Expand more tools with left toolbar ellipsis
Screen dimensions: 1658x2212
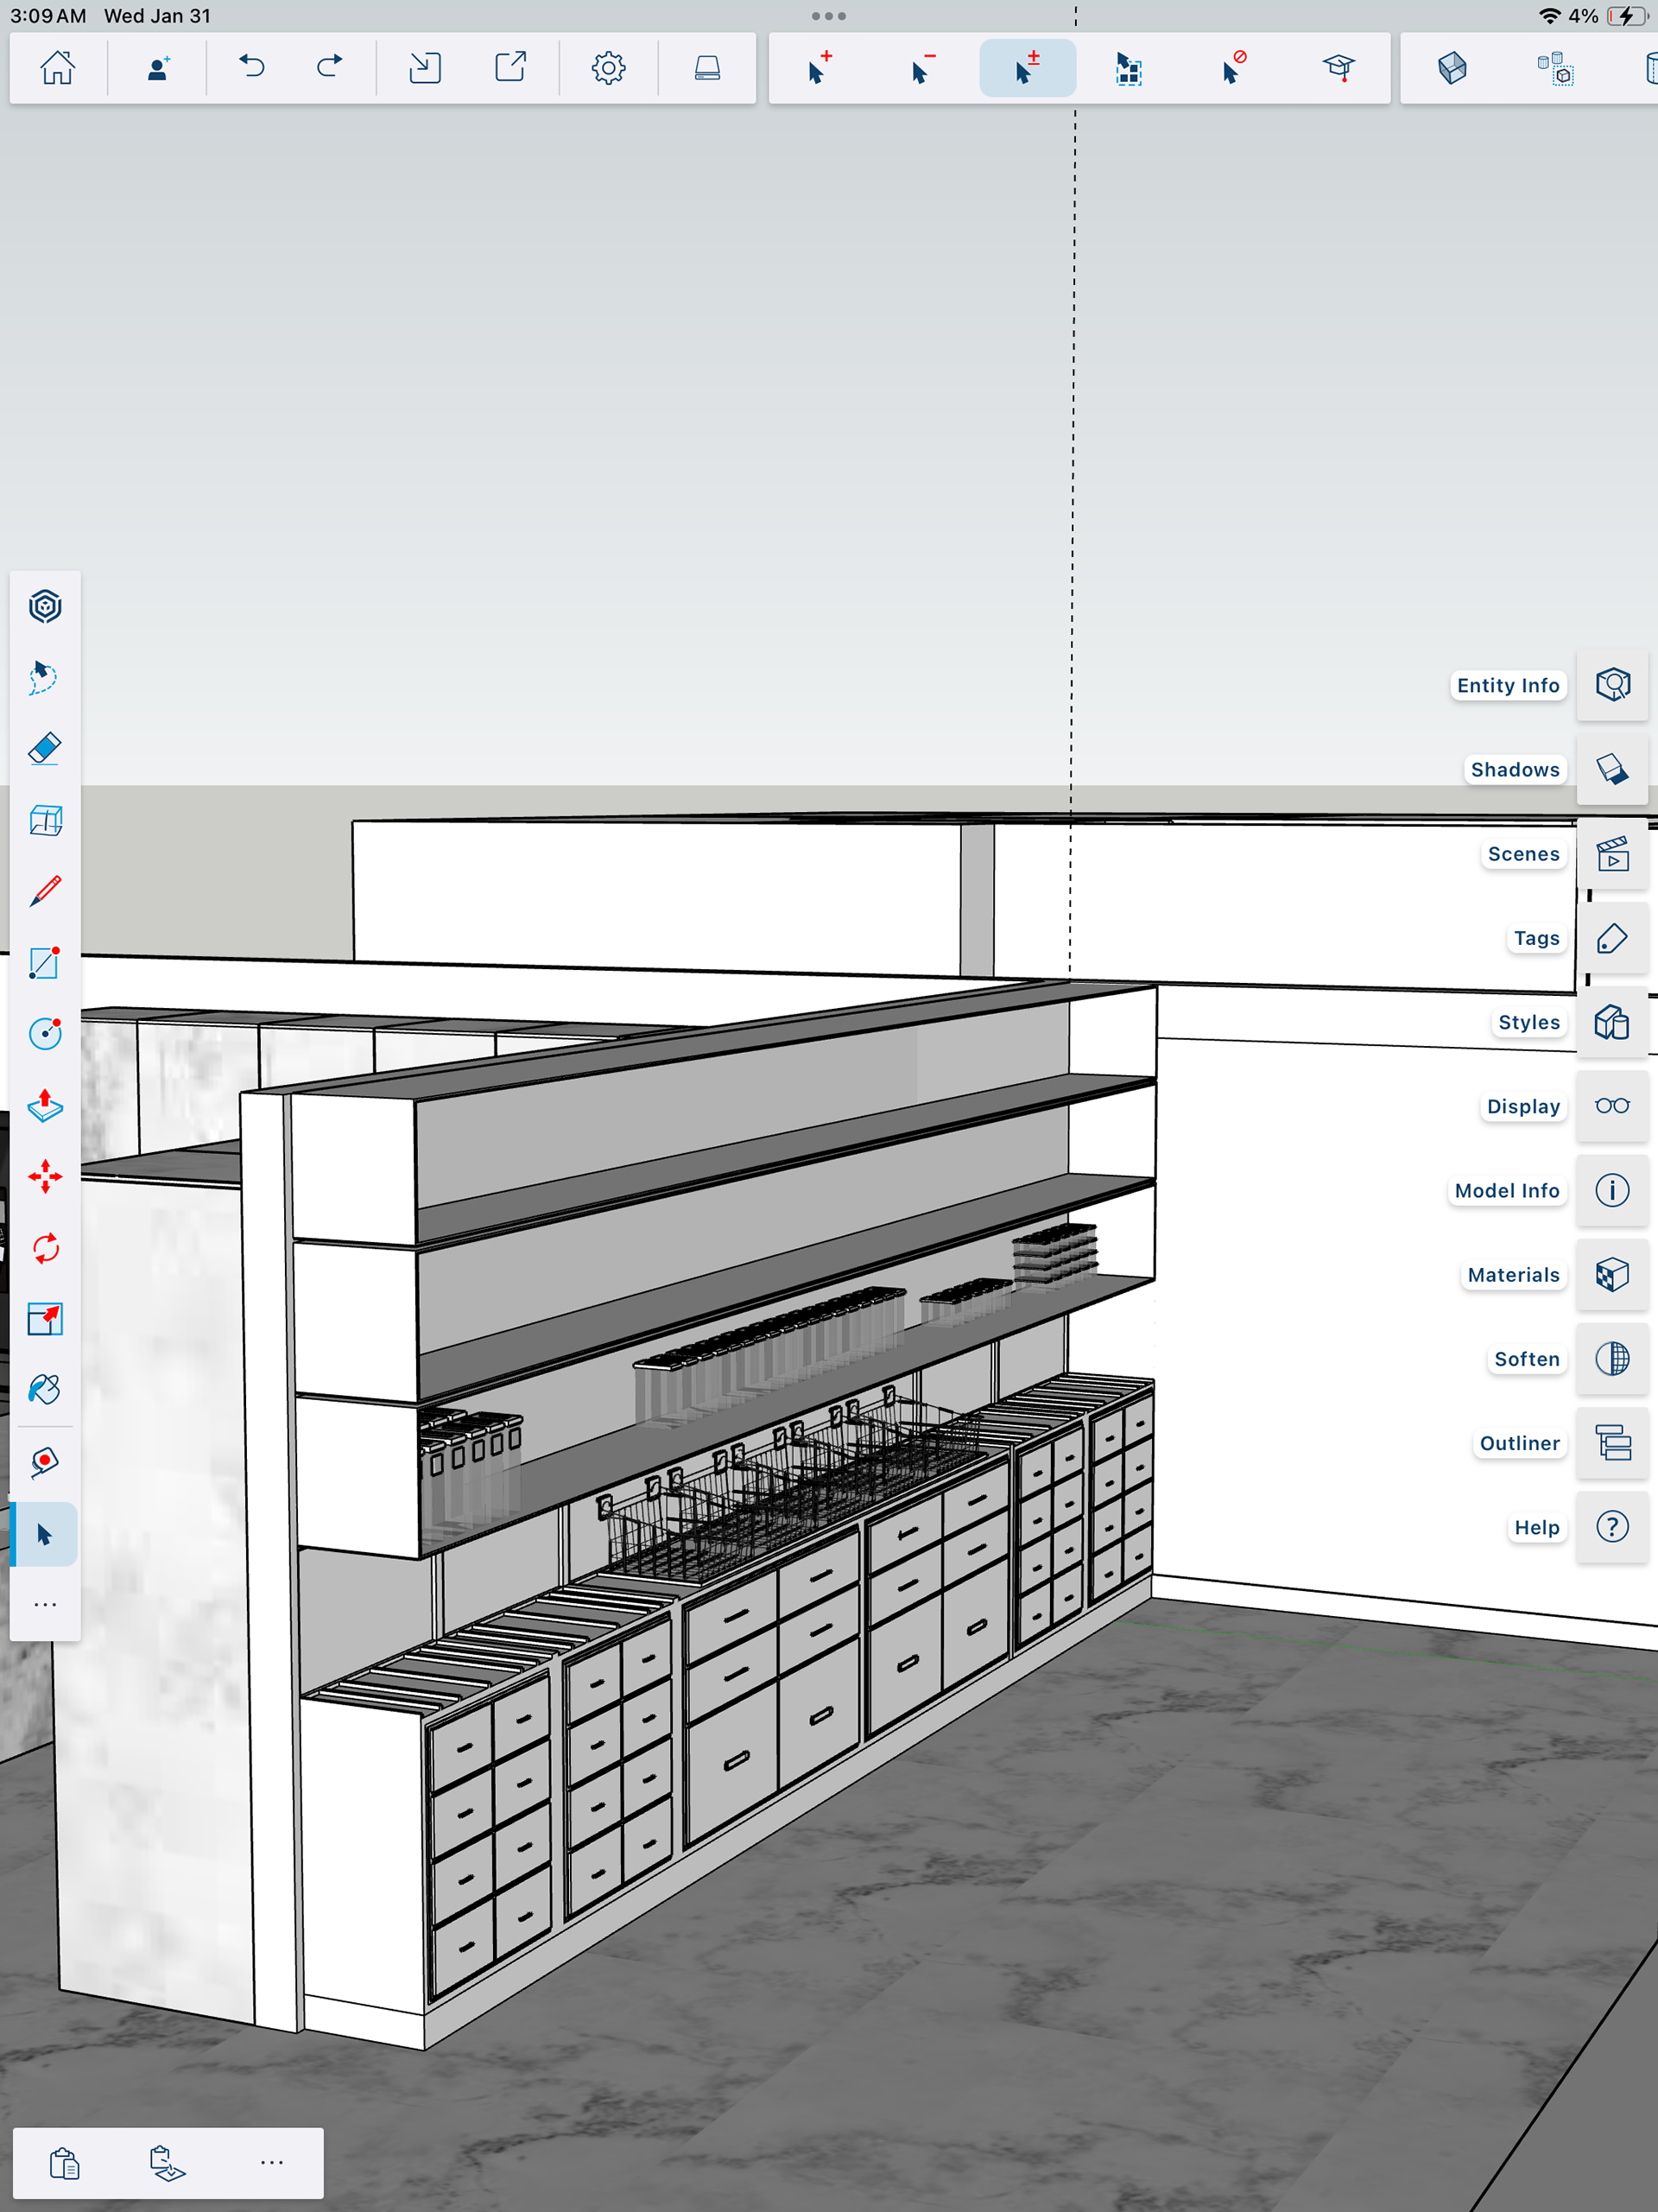(45, 1604)
